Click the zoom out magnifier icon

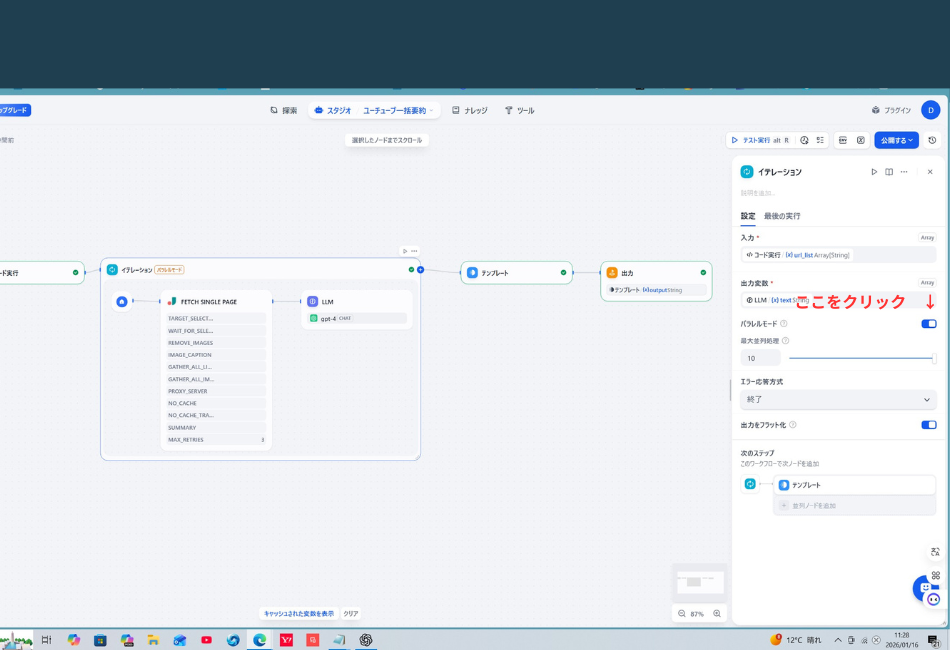point(682,614)
